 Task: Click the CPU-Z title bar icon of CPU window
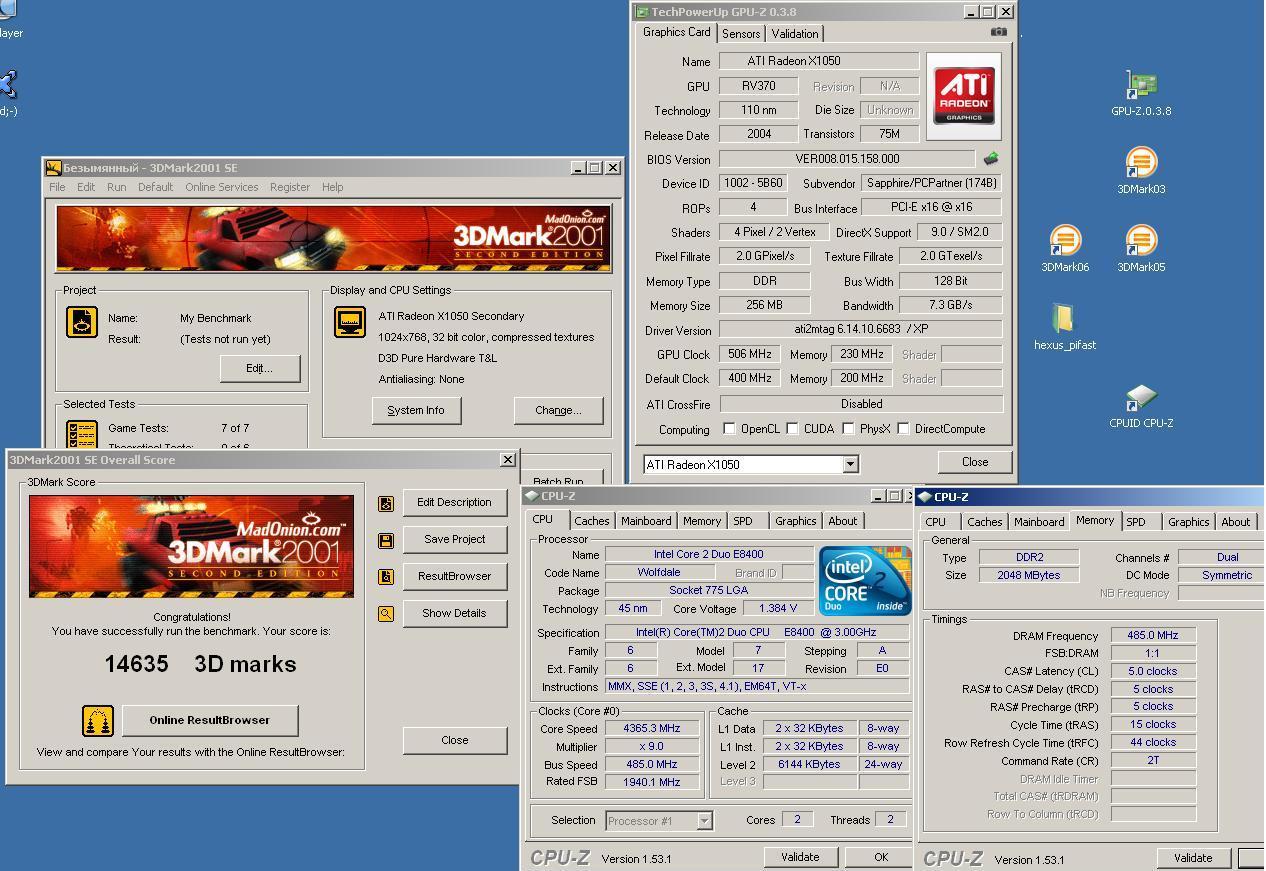[532, 496]
